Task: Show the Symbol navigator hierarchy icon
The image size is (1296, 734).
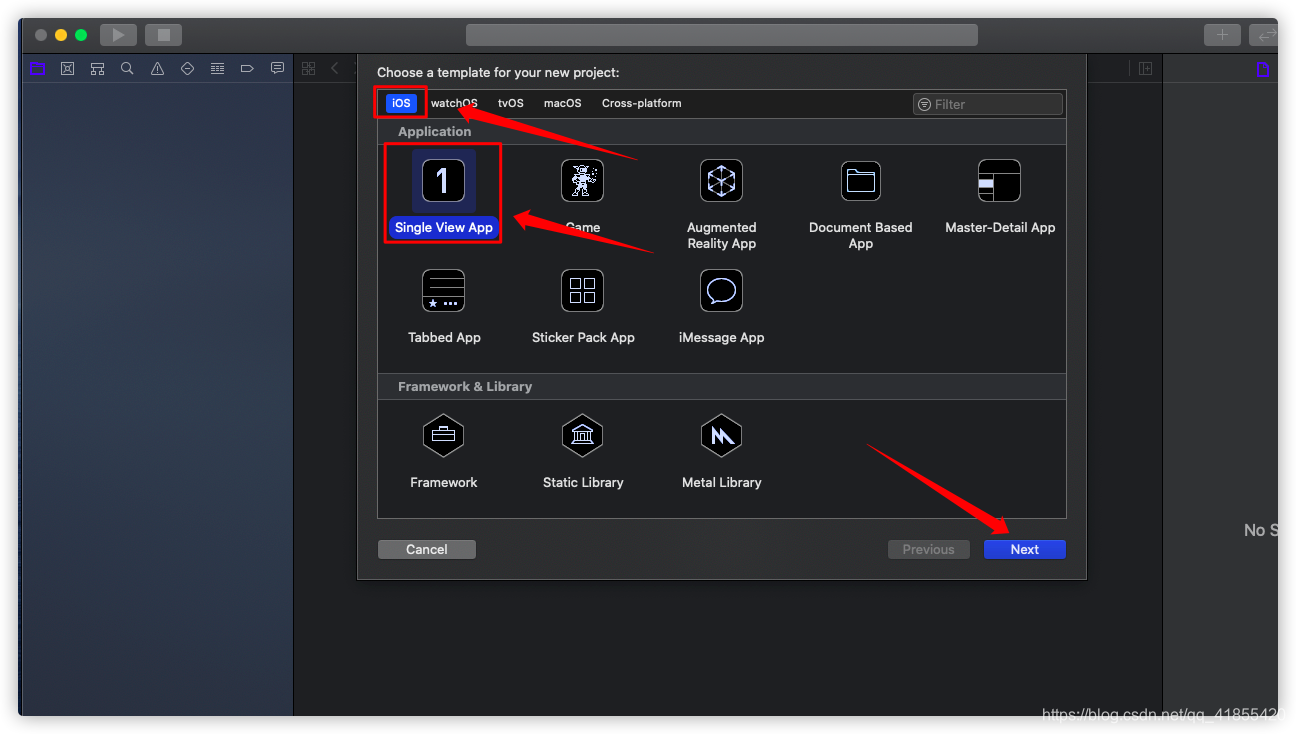Action: tap(97, 69)
